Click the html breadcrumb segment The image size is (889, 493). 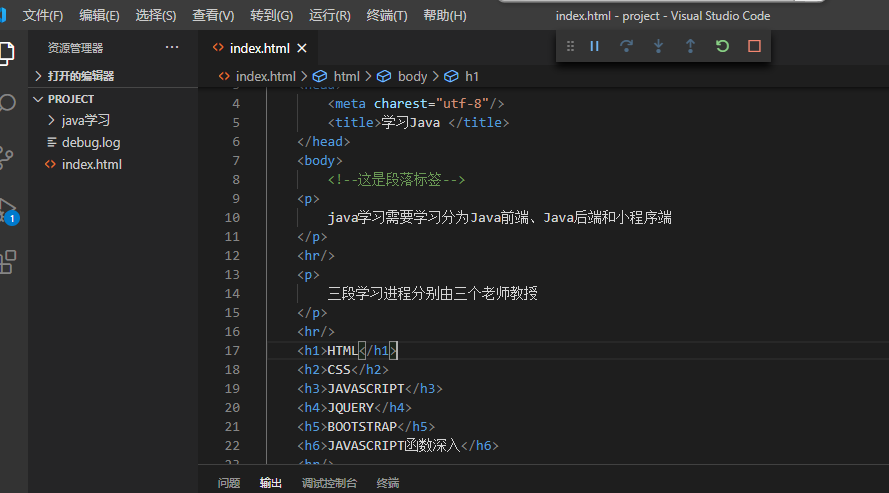(x=337, y=76)
